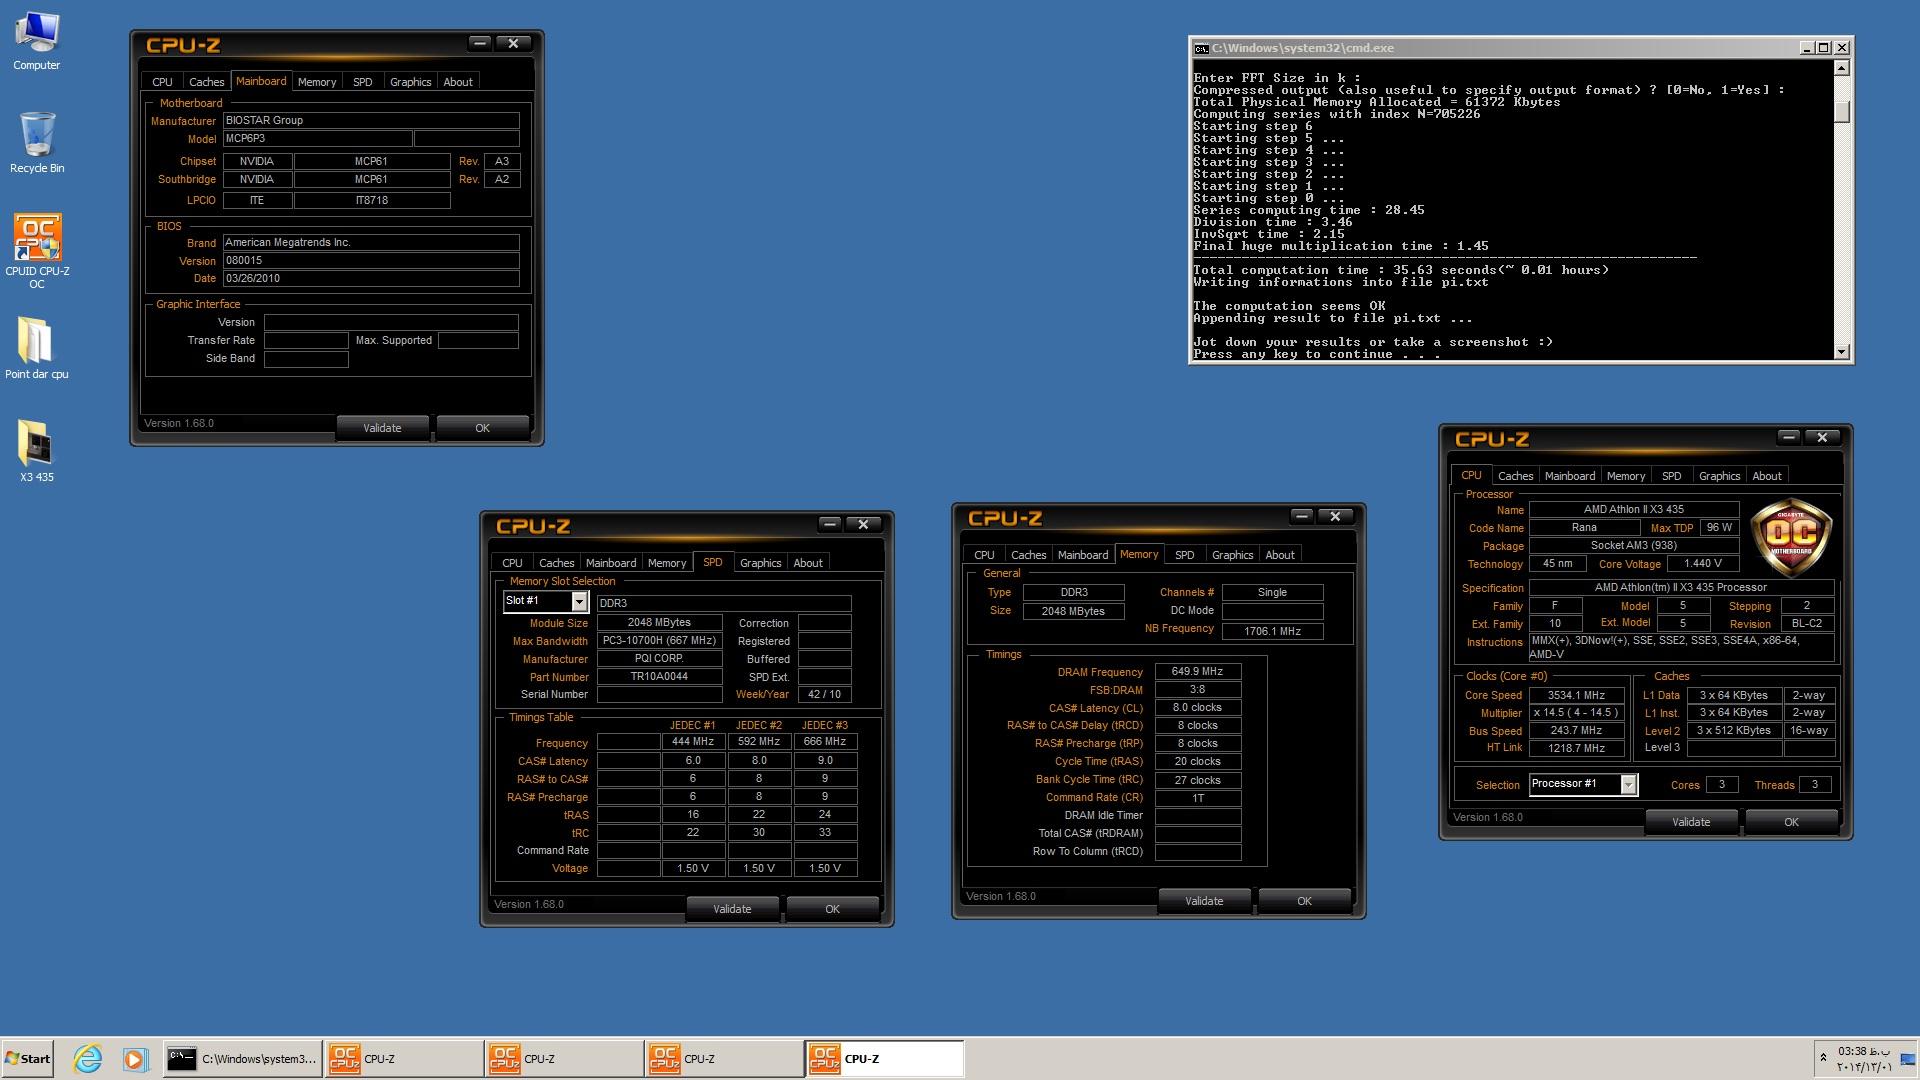Select the third CPU-Z taskbar button
The height and width of the screenshot is (1080, 1920).
[x=723, y=1059]
